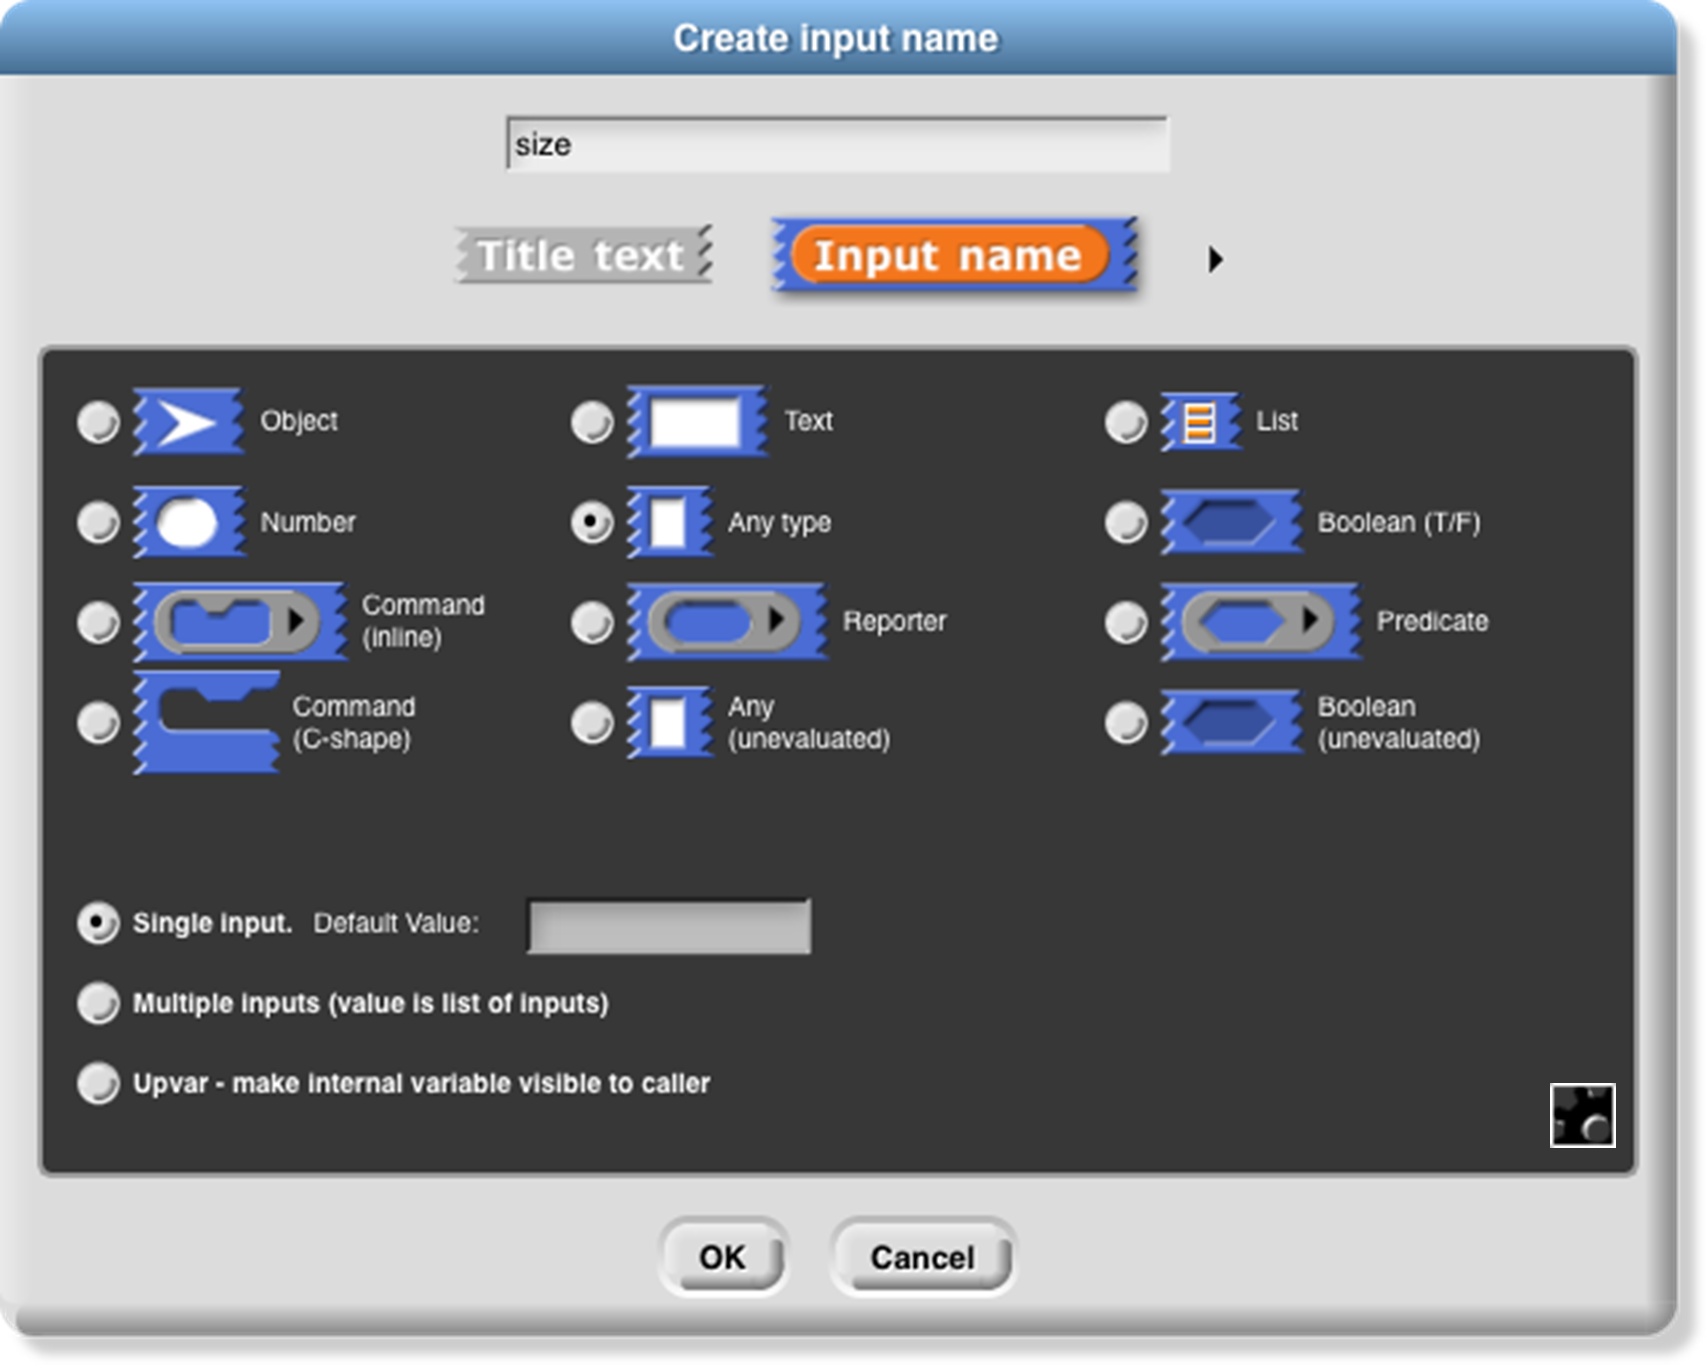The image size is (1706, 1365).
Task: Click the Default Value field
Action: pyautogui.click(x=669, y=926)
